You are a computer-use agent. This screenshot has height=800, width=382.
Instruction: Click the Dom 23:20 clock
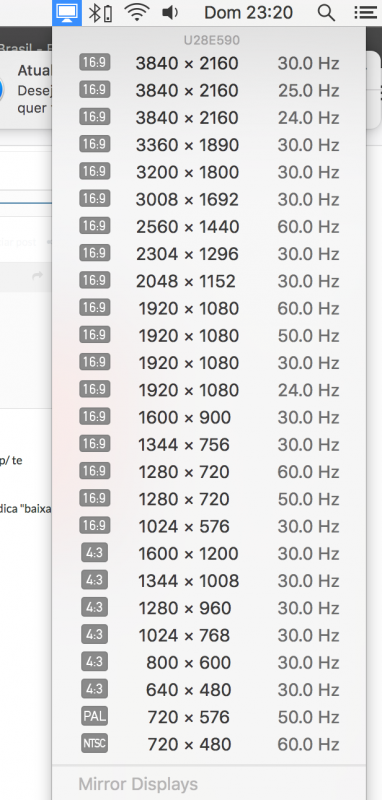(248, 13)
